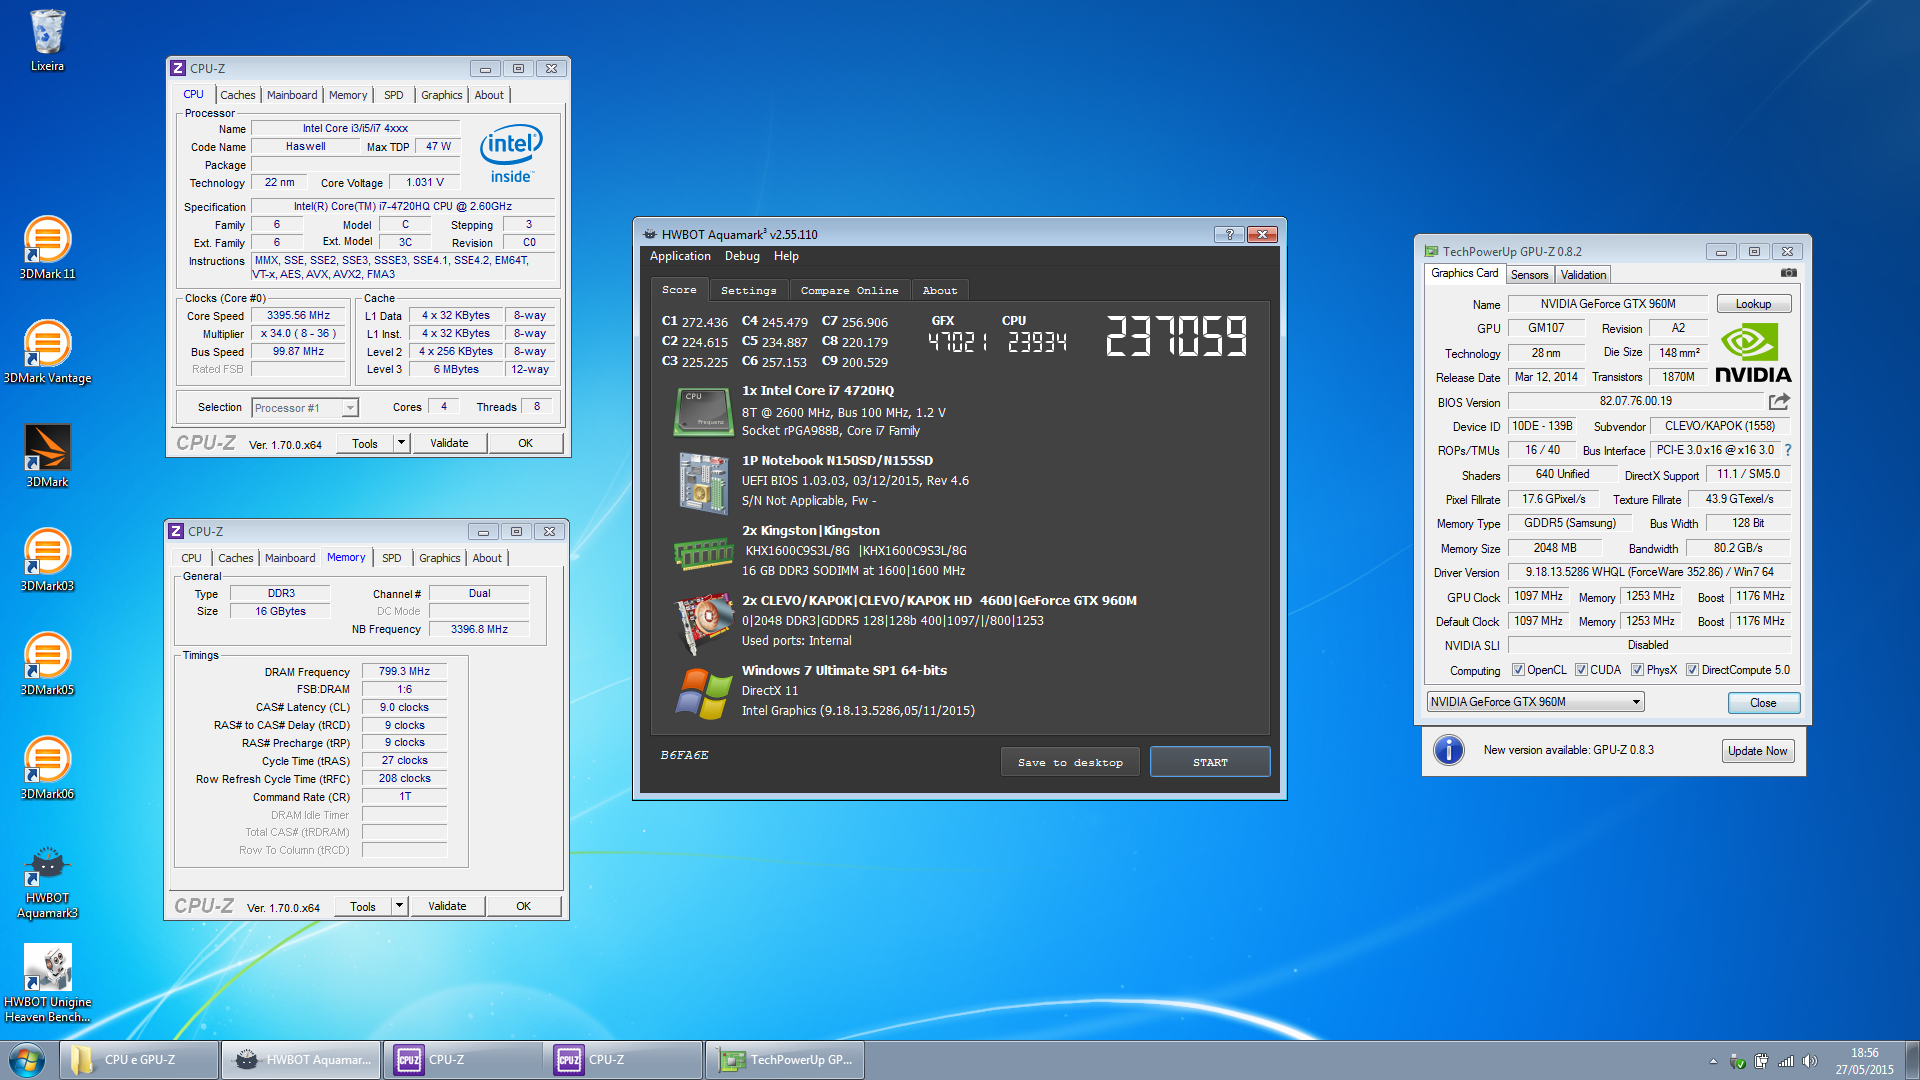Click the TechPowerUp GPU-Z taskbar button
The height and width of the screenshot is (1080, 1920).
click(x=785, y=1060)
